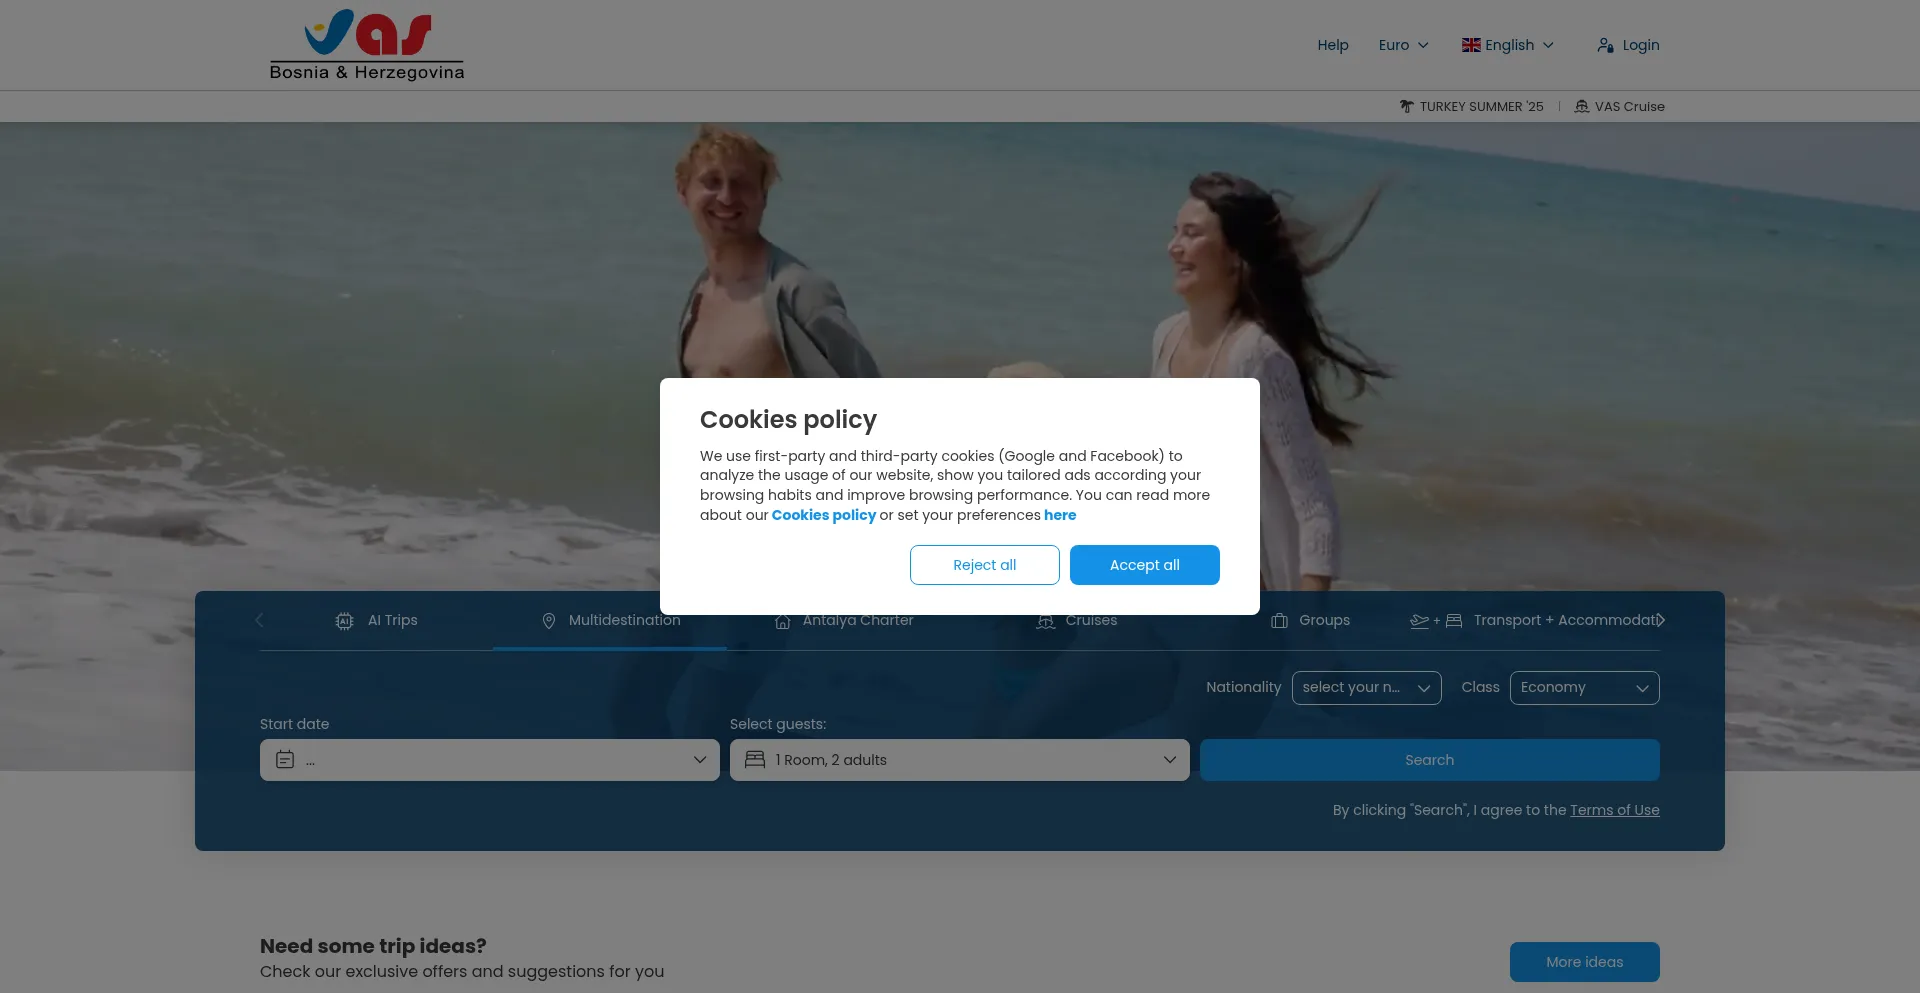Click the Groups suitcase icon
The image size is (1920, 993).
[1279, 621]
